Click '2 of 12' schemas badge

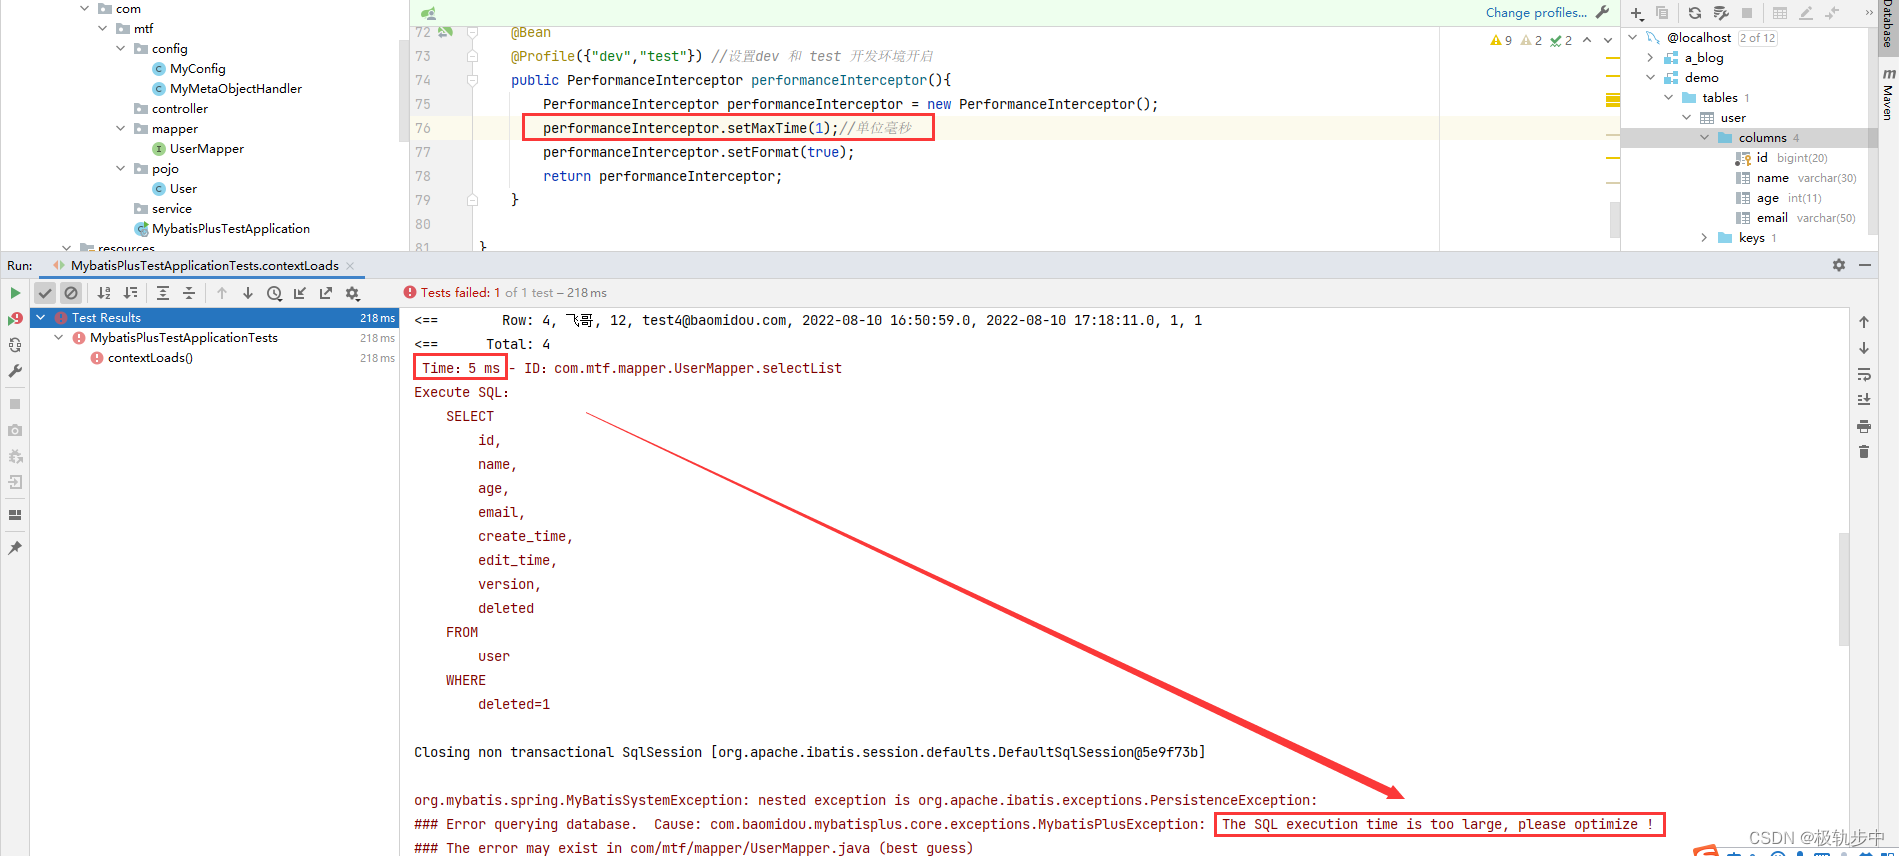[x=1757, y=38]
